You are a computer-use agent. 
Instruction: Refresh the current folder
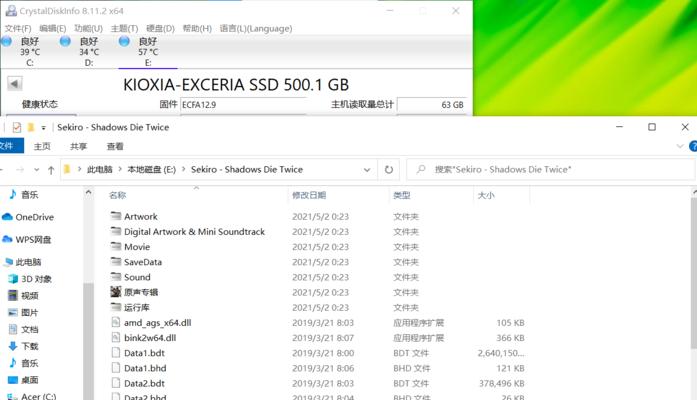[389, 170]
